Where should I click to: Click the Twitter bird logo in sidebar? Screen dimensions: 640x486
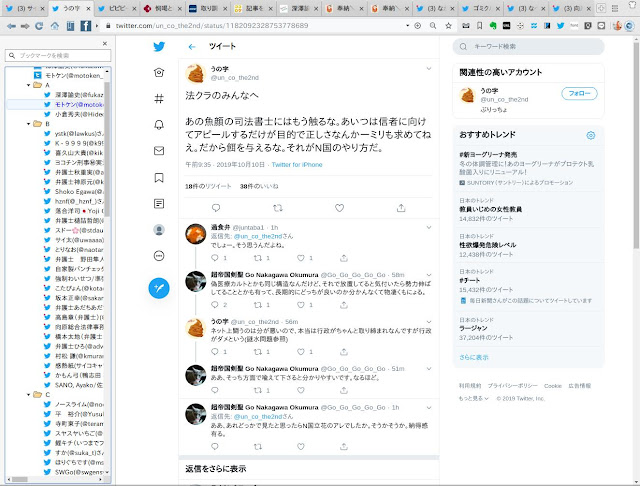tap(159, 47)
